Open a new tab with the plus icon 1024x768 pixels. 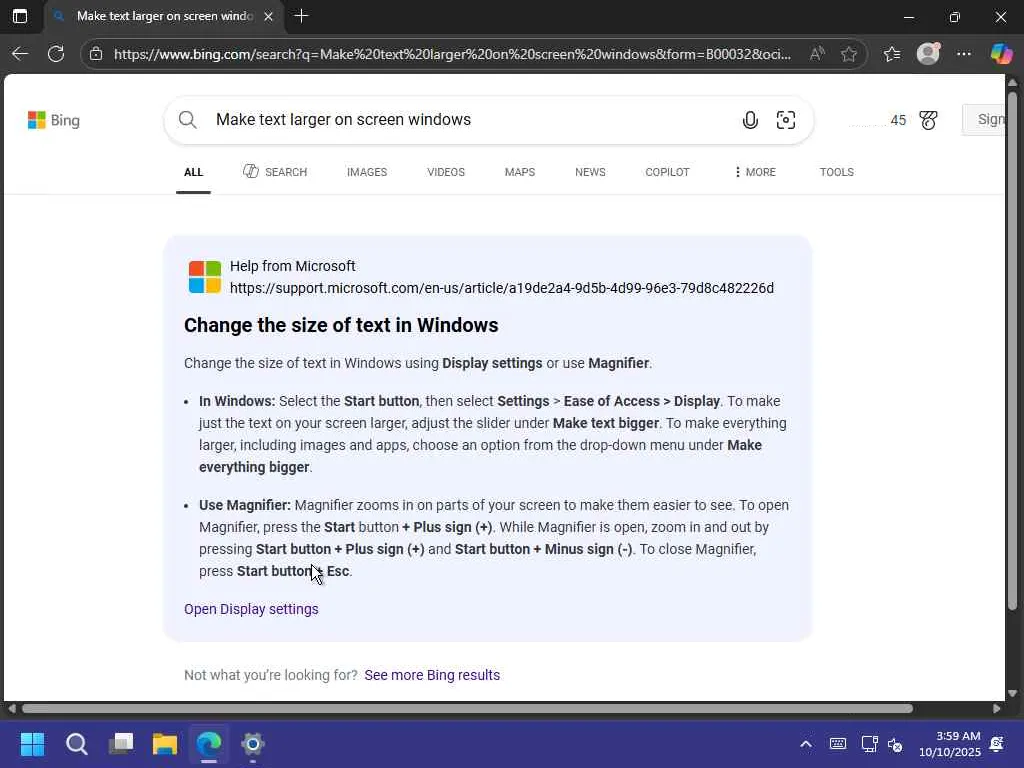[x=301, y=16]
